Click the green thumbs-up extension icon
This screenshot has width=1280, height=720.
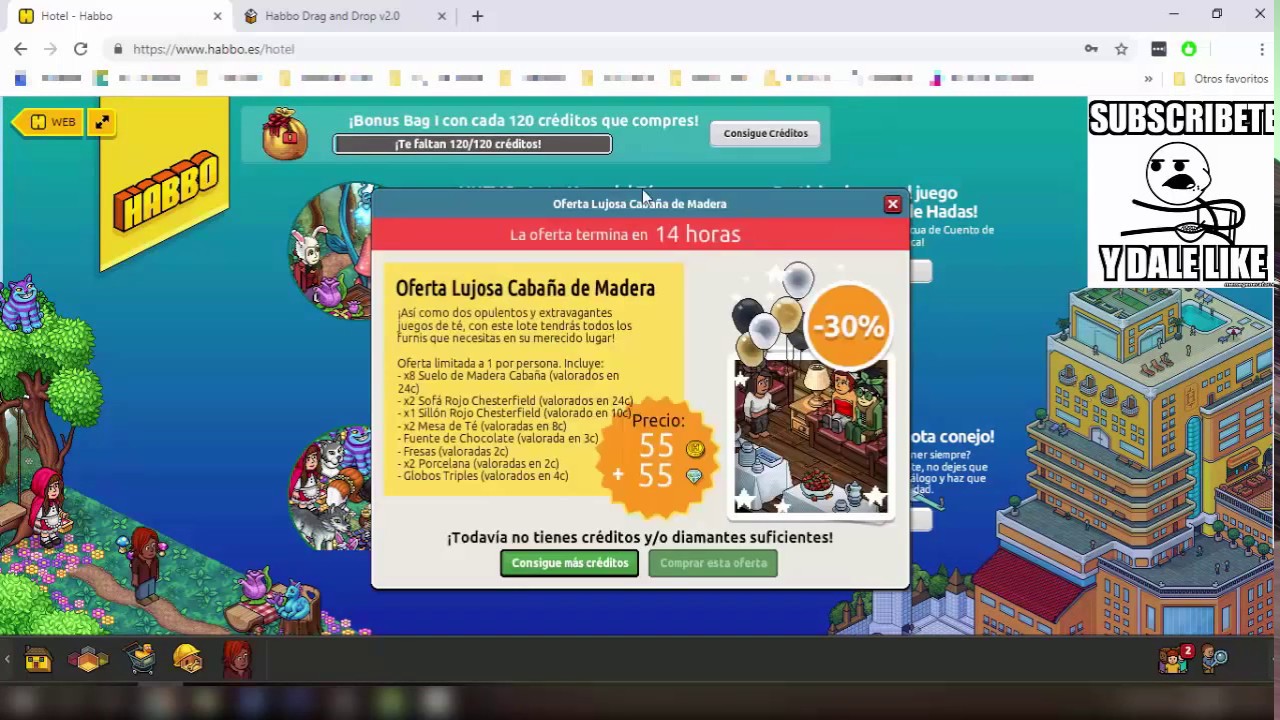click(1189, 49)
